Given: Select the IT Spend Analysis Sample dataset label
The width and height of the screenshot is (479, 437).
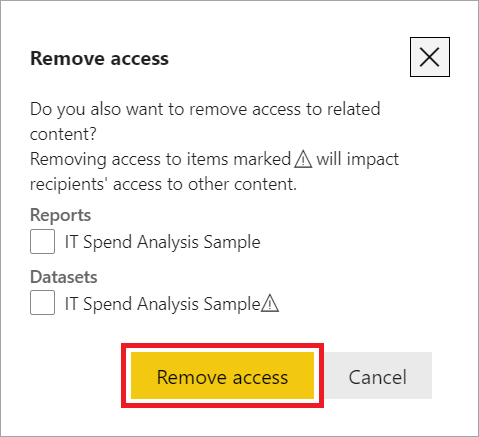Looking at the screenshot, I should (162, 304).
